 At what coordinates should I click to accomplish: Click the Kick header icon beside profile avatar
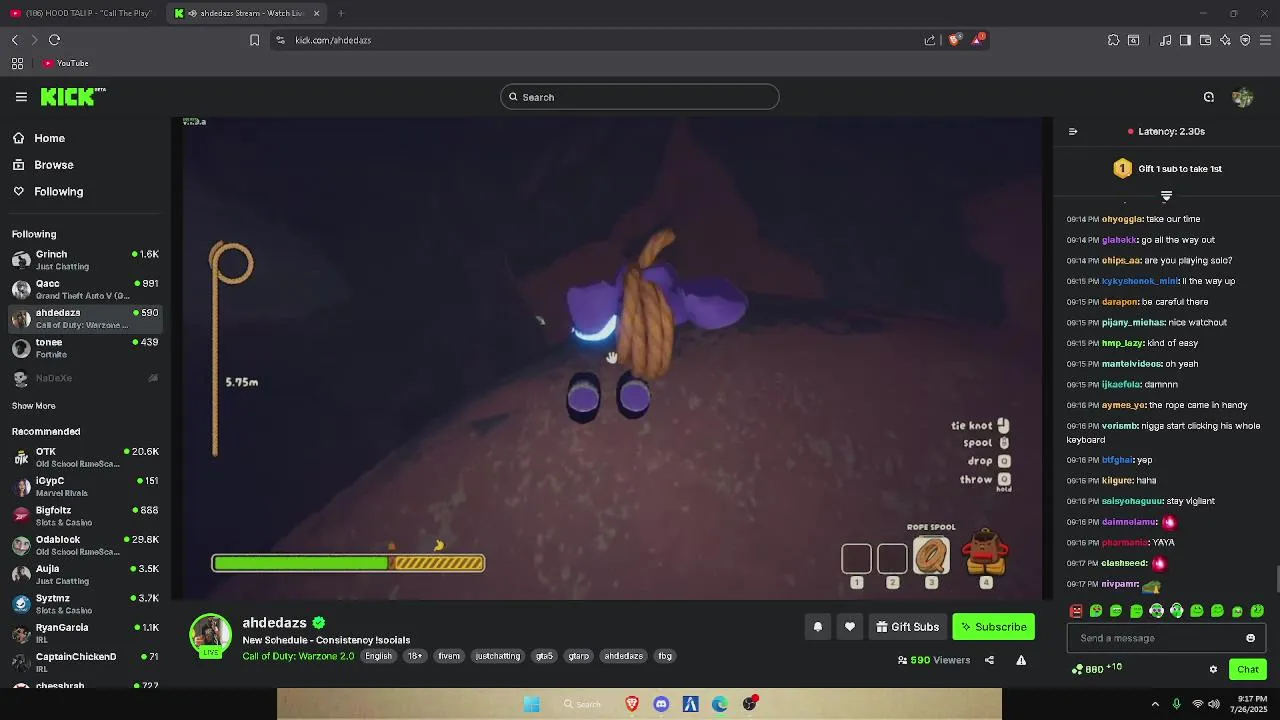[1209, 97]
